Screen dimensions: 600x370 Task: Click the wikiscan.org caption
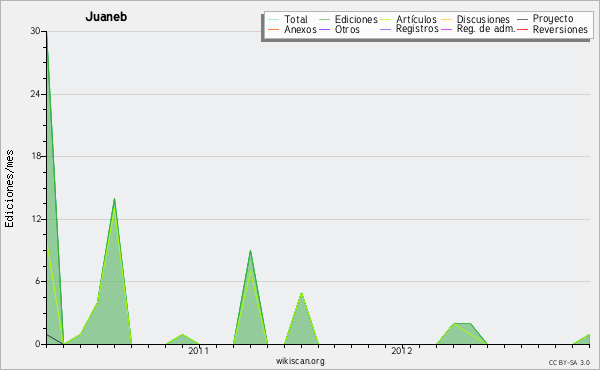(300, 361)
